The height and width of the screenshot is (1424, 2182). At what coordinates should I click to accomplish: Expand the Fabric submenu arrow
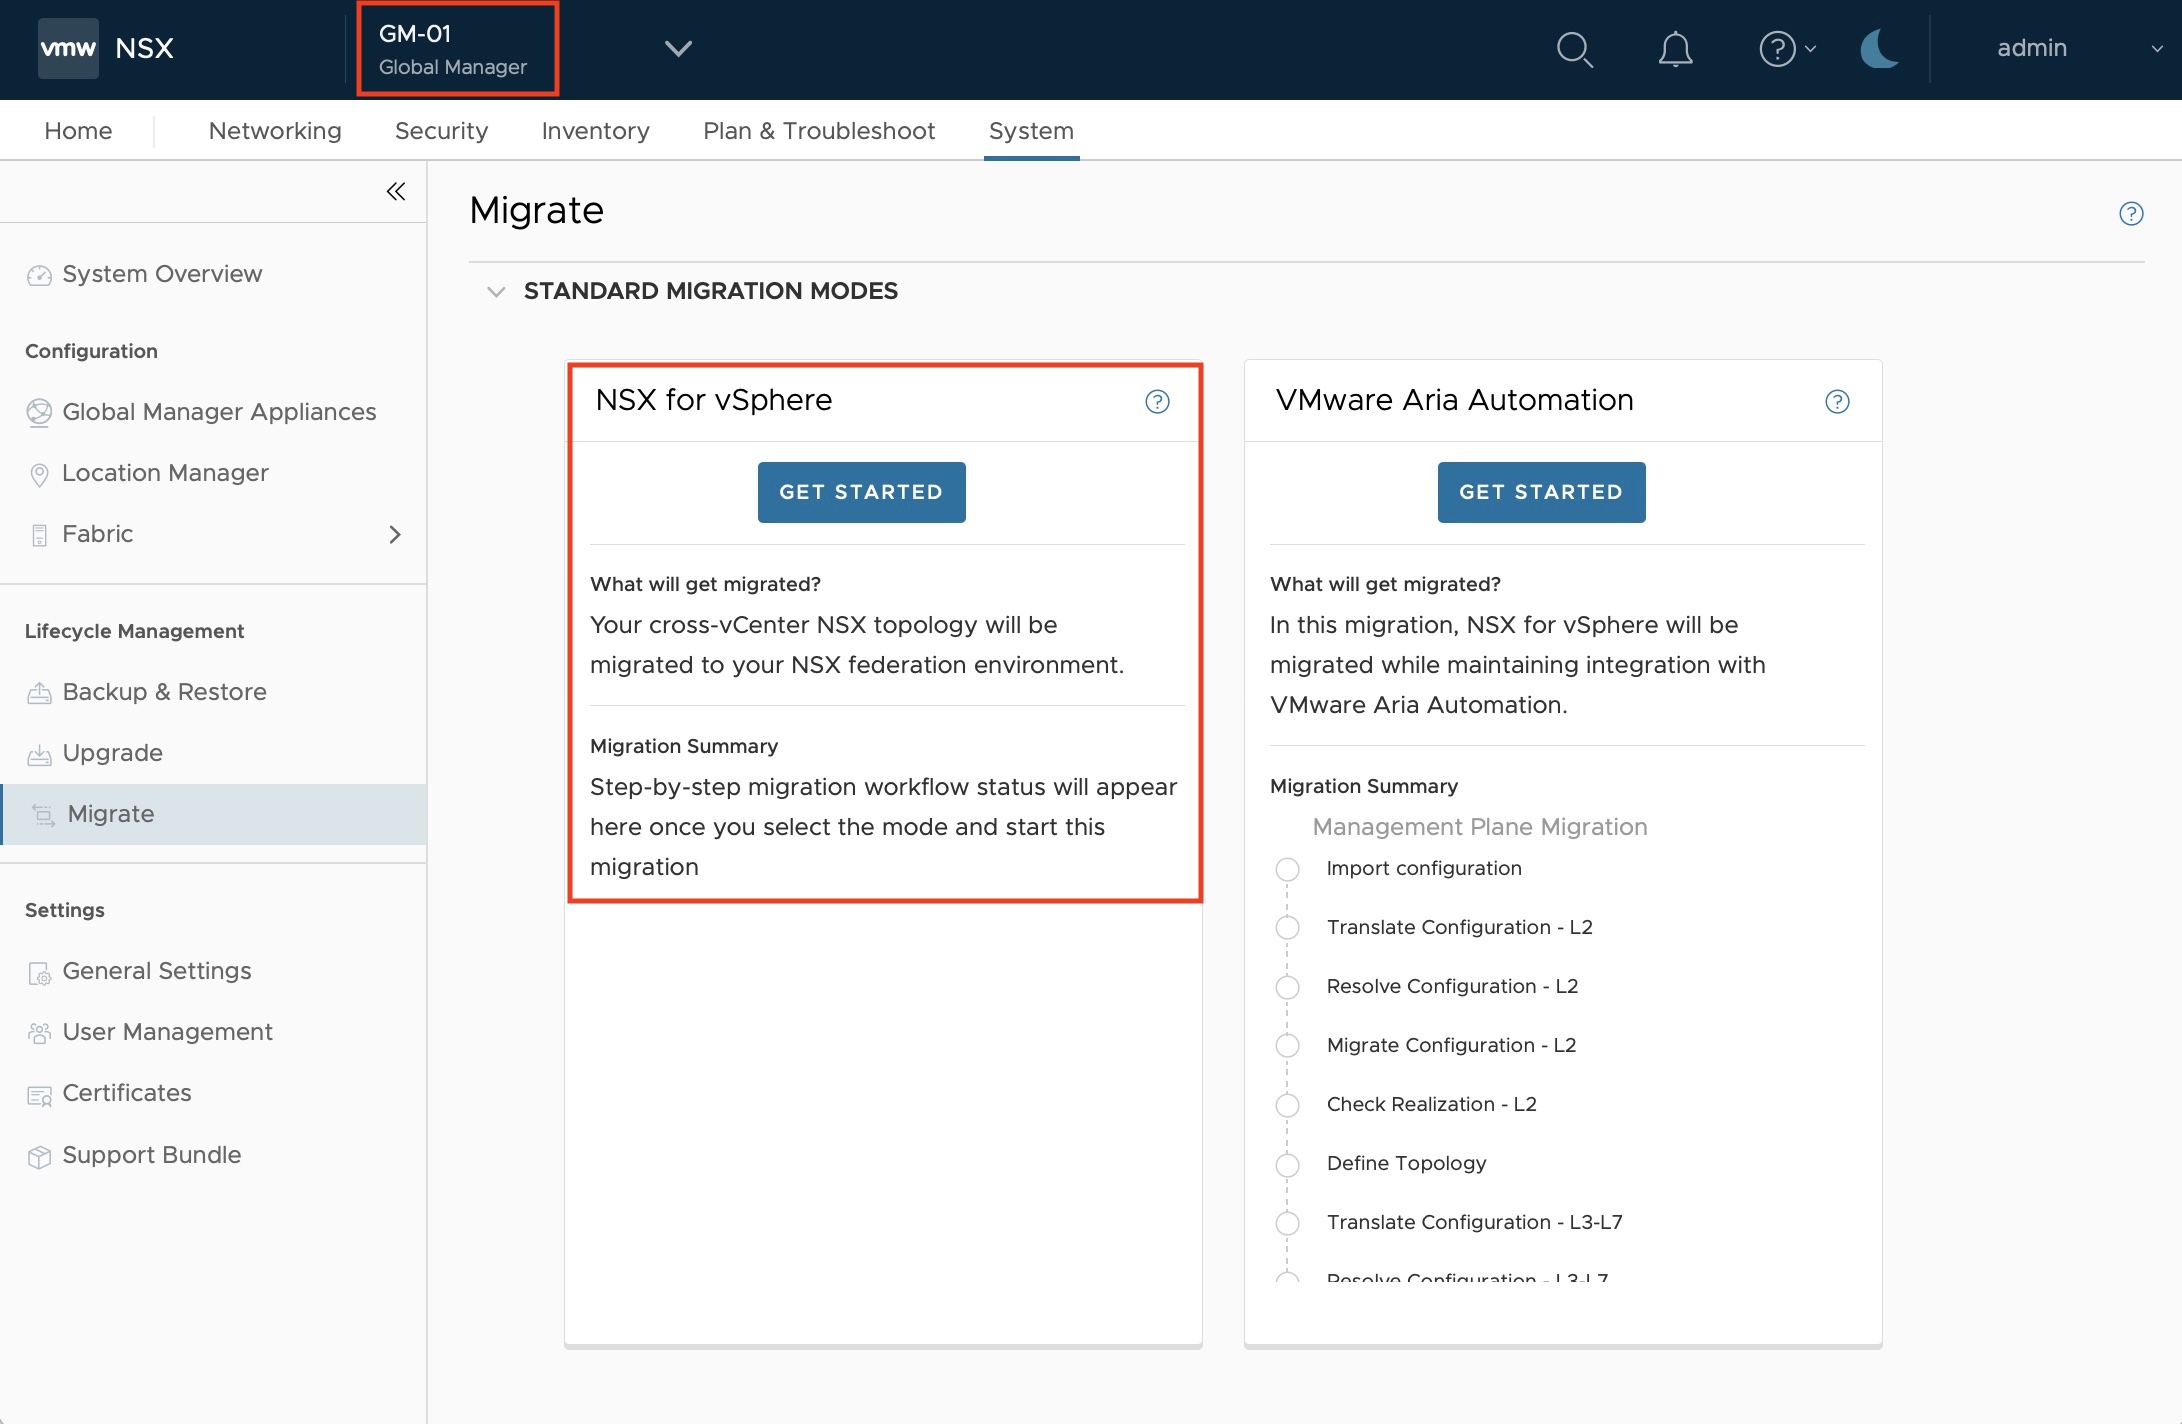click(395, 534)
